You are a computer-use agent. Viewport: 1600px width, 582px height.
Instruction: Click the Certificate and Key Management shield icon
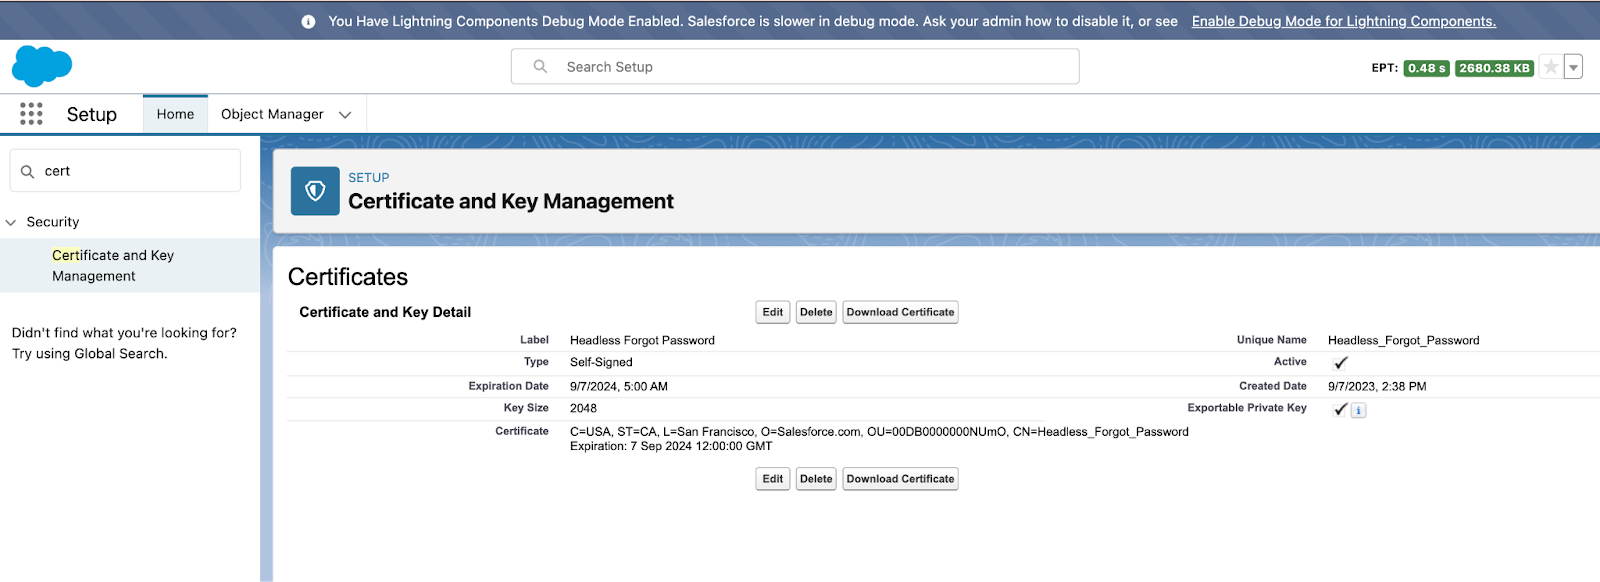click(315, 191)
